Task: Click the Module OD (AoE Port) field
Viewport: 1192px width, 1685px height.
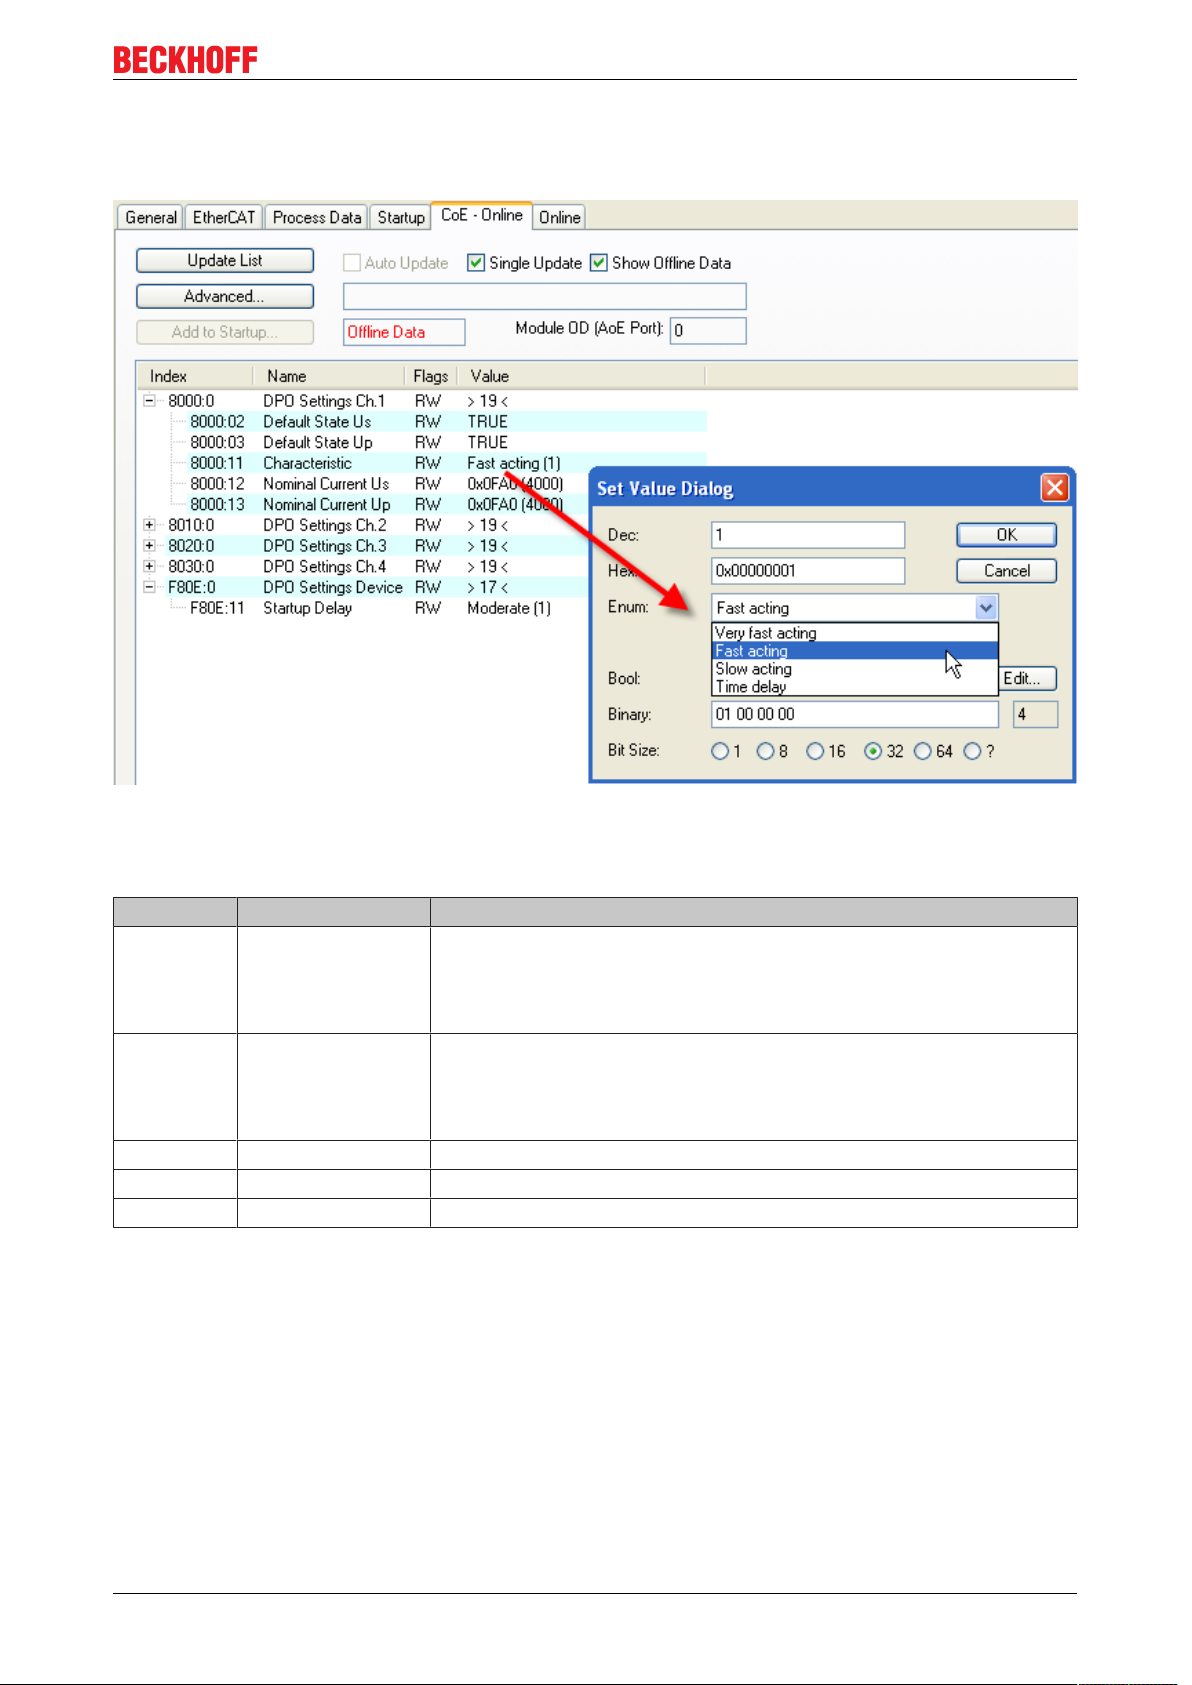Action: click(x=708, y=331)
